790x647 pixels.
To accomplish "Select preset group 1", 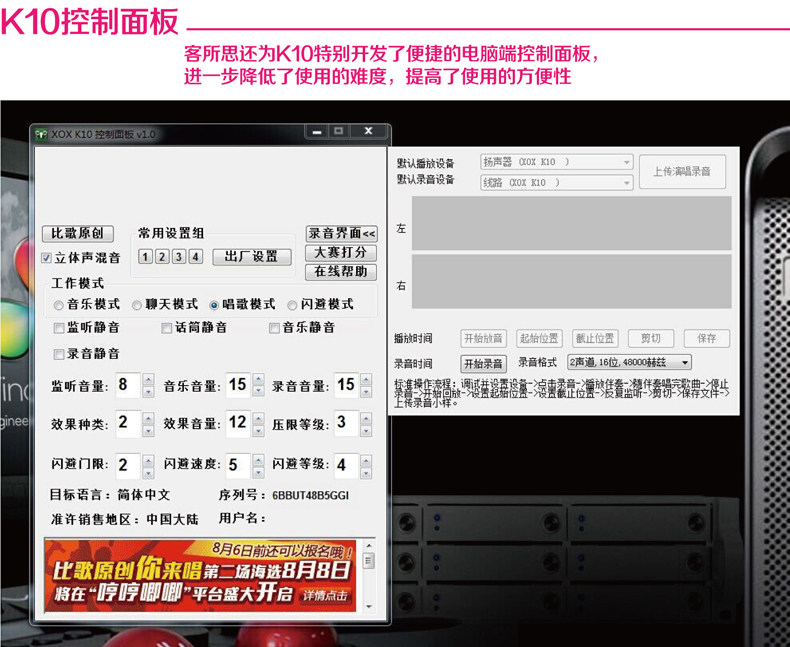I will (145, 257).
